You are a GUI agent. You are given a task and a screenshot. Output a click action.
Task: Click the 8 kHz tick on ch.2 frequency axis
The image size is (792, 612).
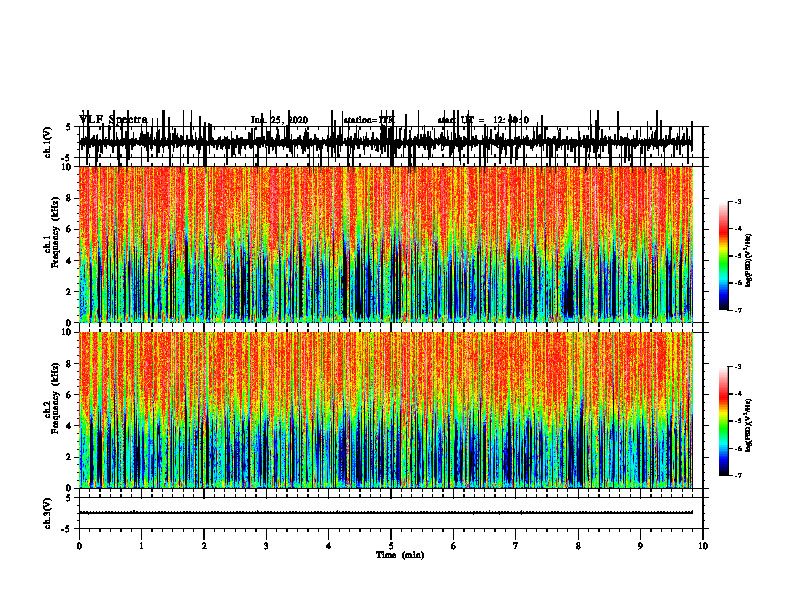pyautogui.click(x=70, y=364)
